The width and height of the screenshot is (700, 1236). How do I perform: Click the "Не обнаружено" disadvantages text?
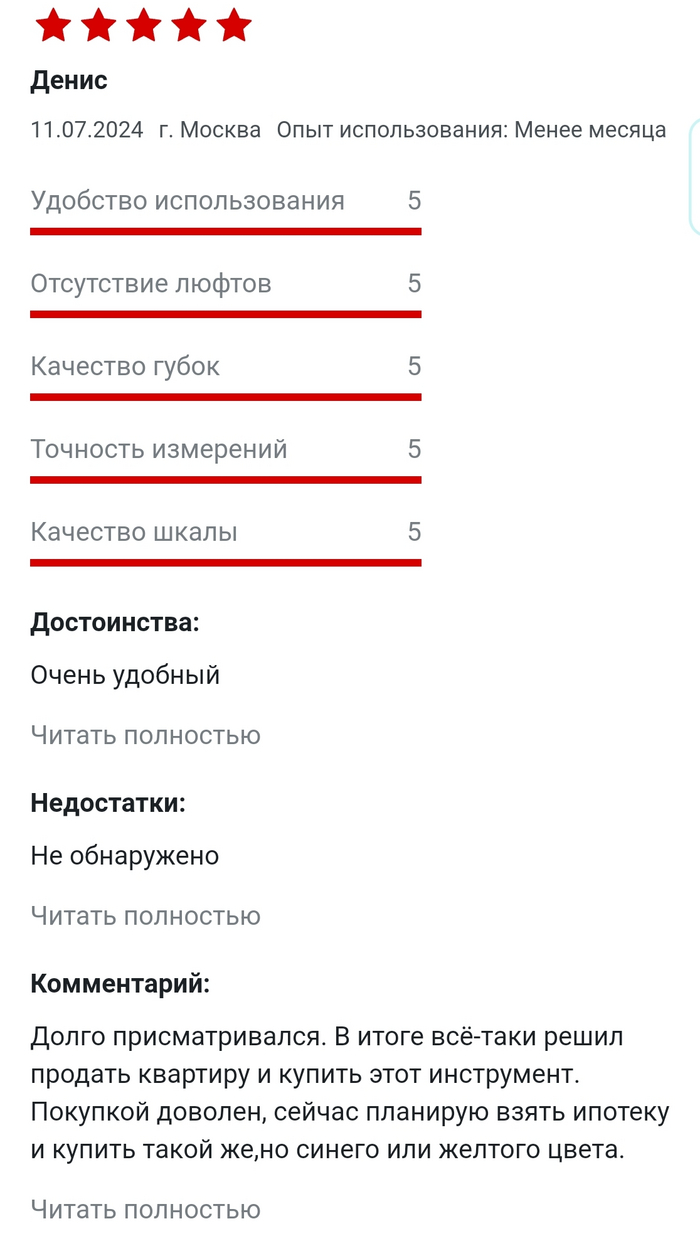(x=125, y=856)
